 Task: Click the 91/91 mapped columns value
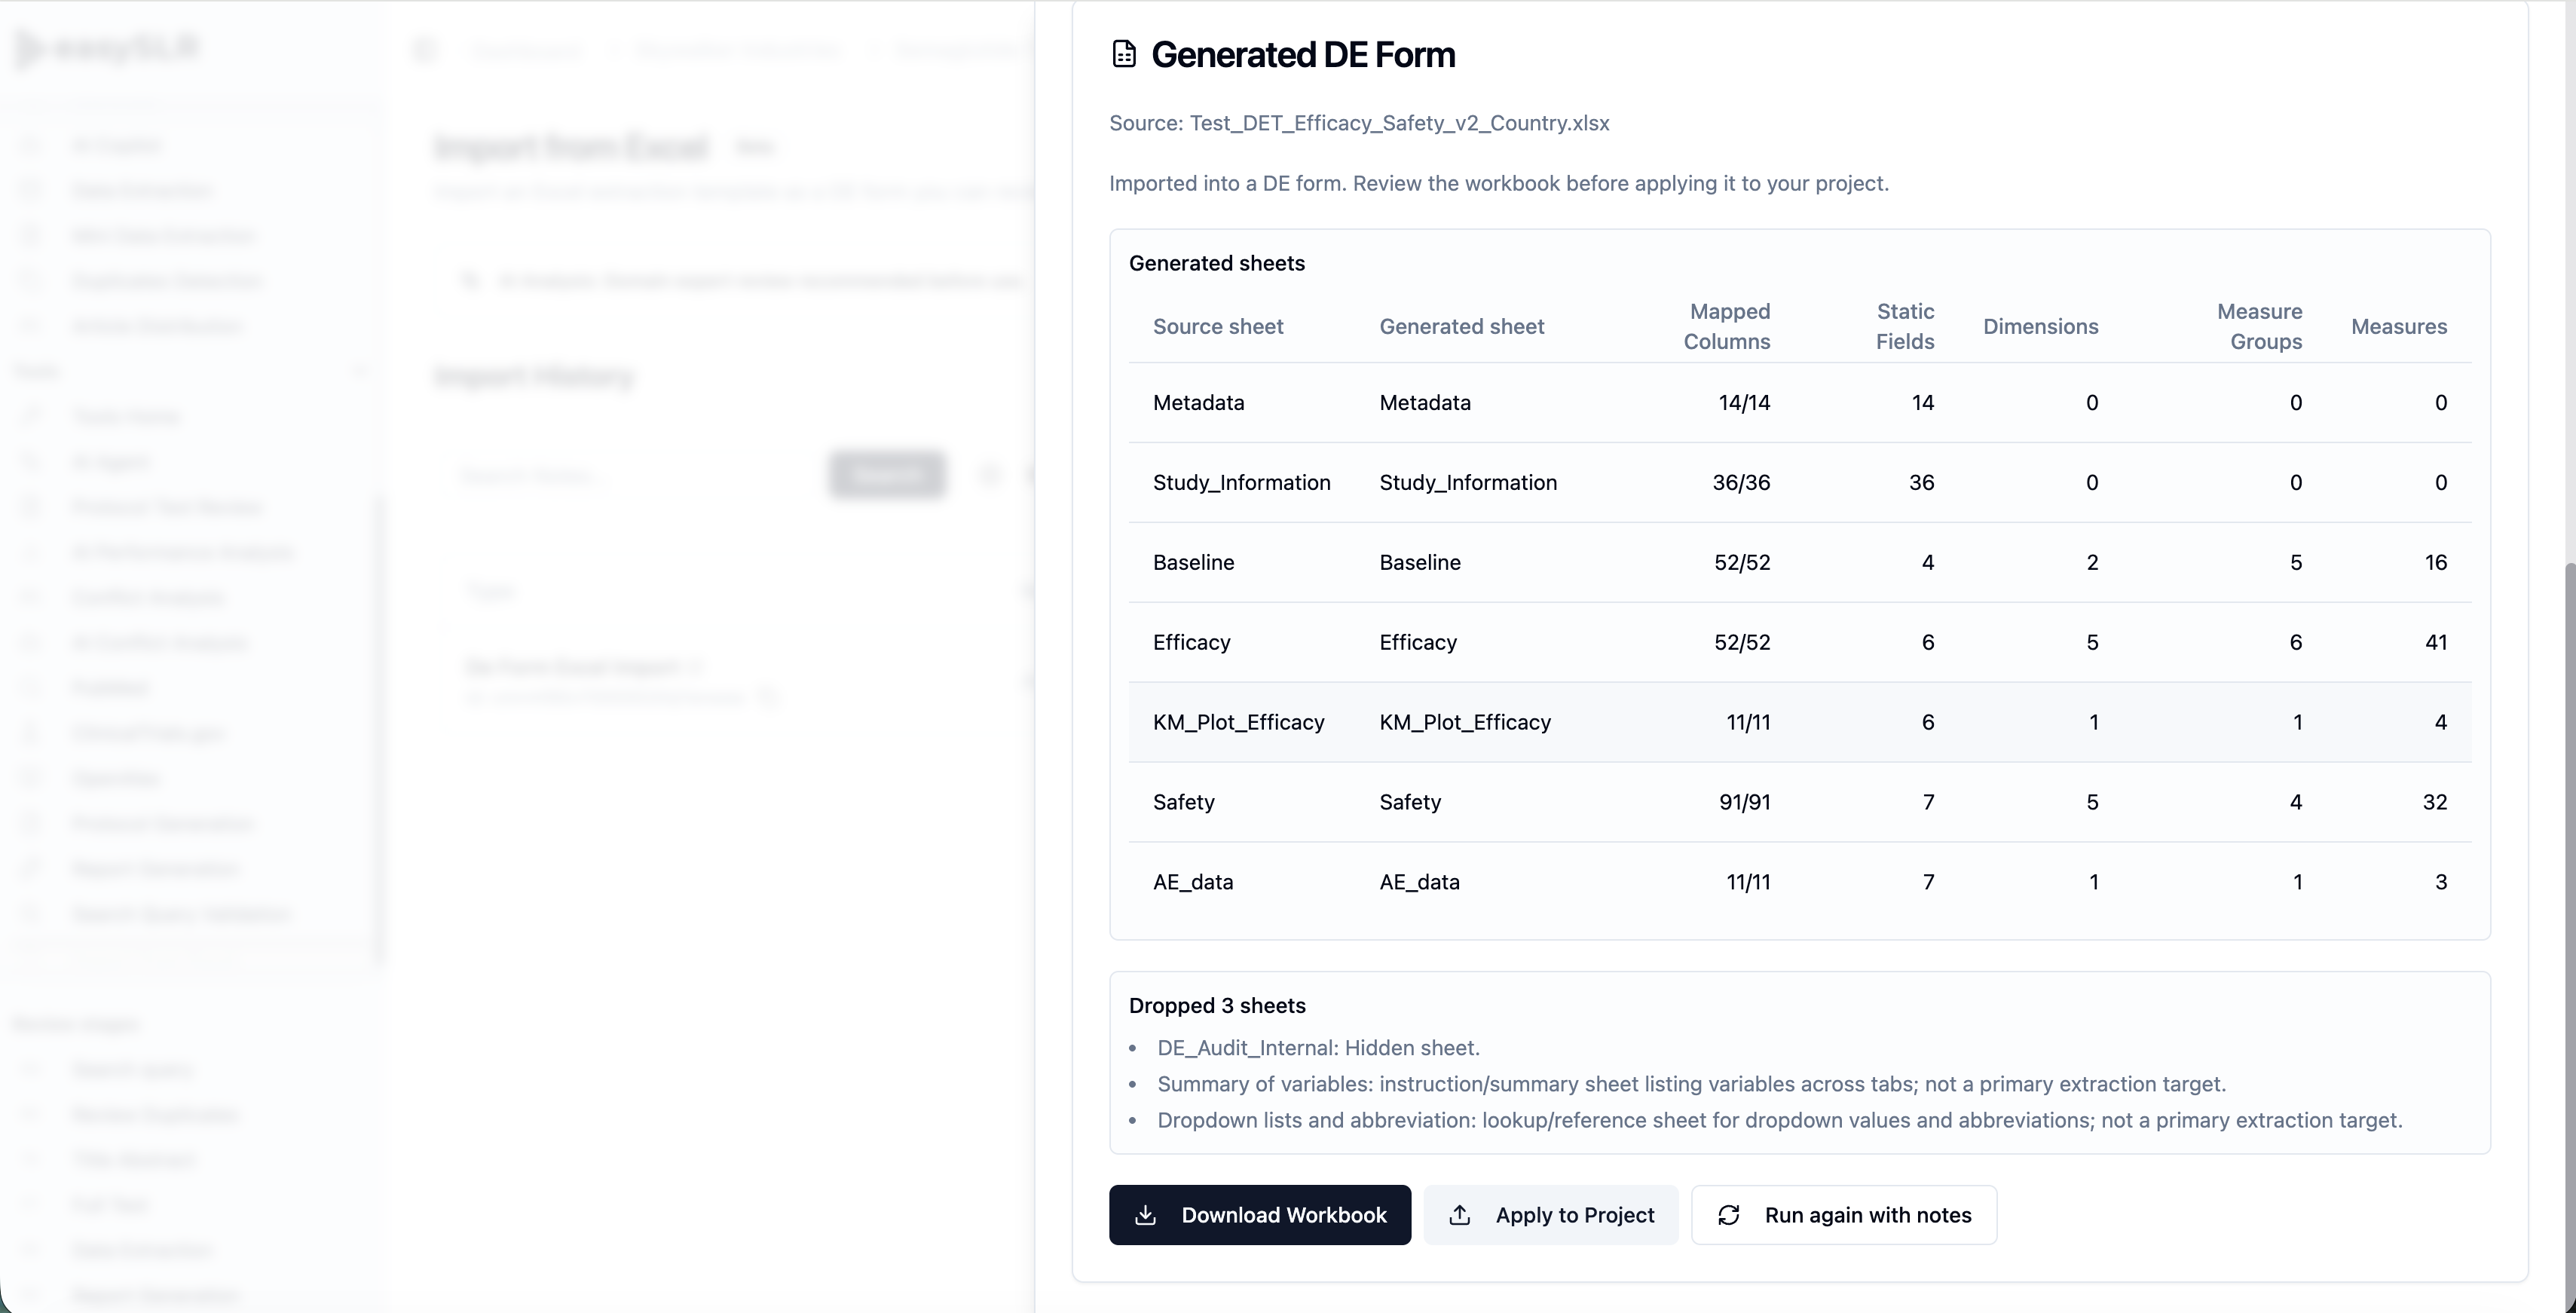(x=1744, y=802)
